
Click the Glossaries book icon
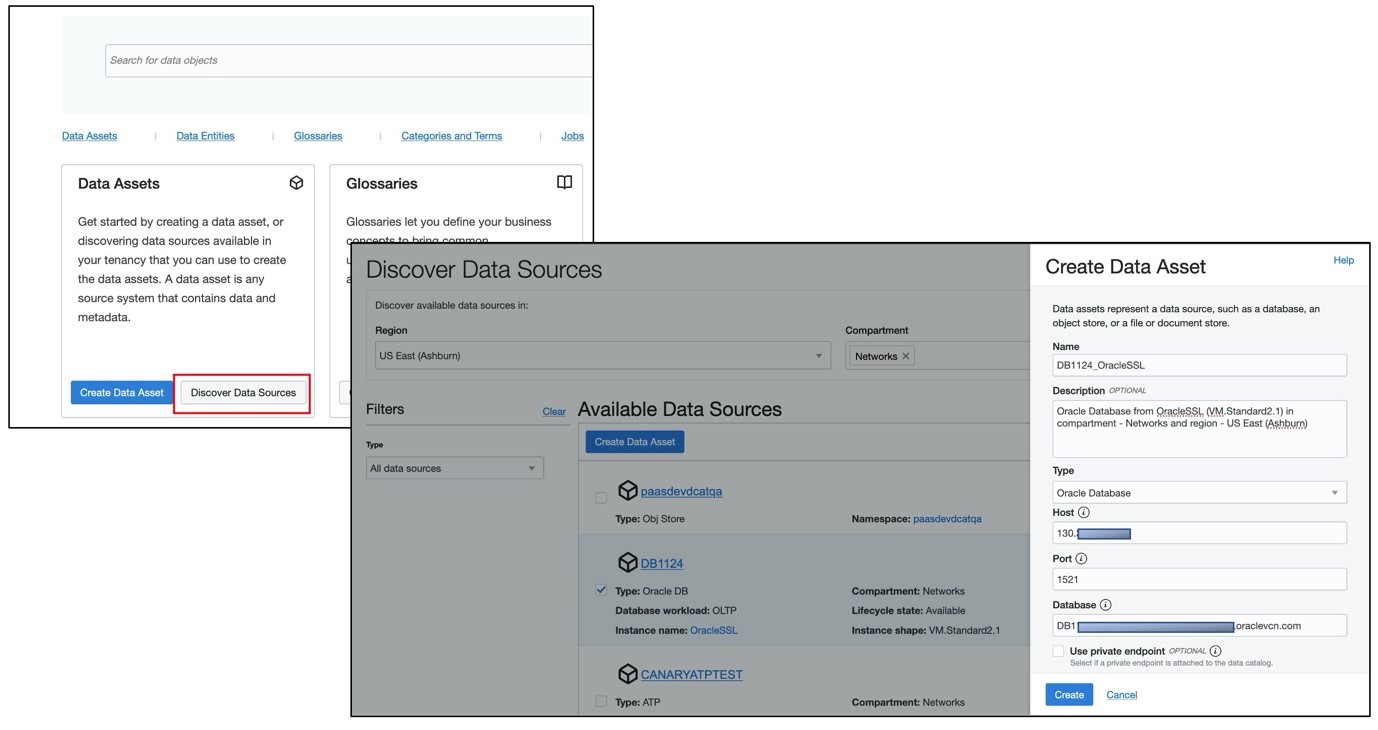pos(564,183)
